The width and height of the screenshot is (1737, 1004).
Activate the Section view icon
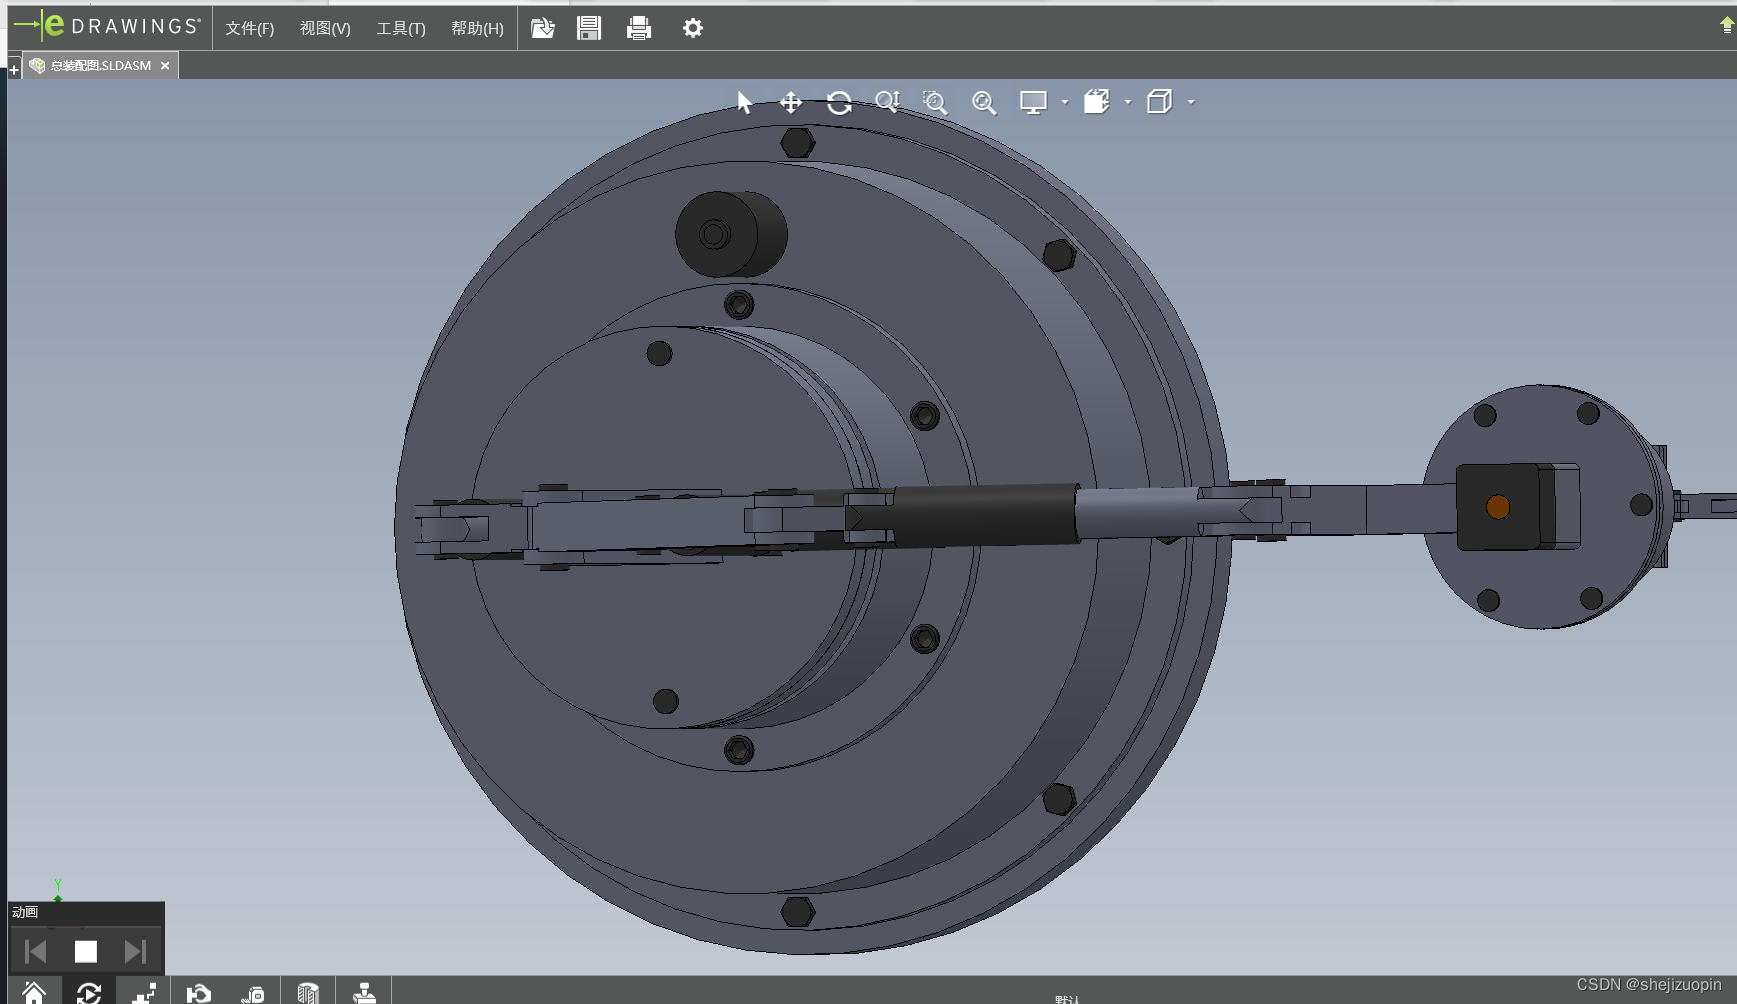point(308,992)
